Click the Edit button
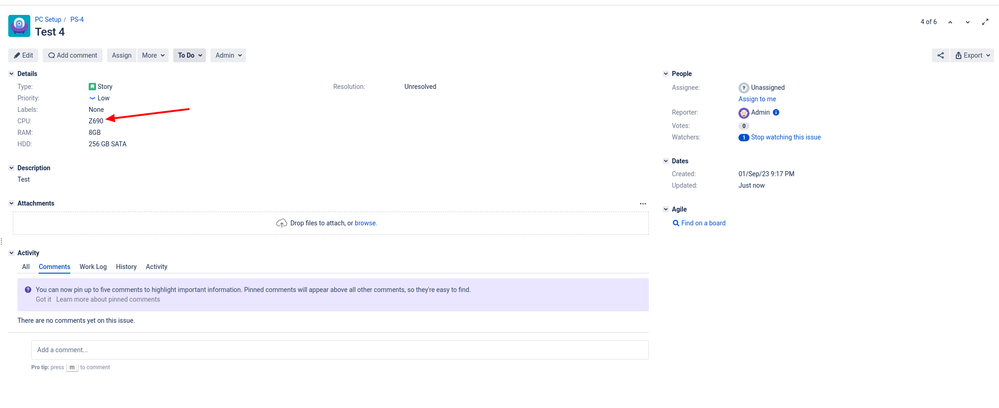The image size is (999, 408). (x=24, y=55)
